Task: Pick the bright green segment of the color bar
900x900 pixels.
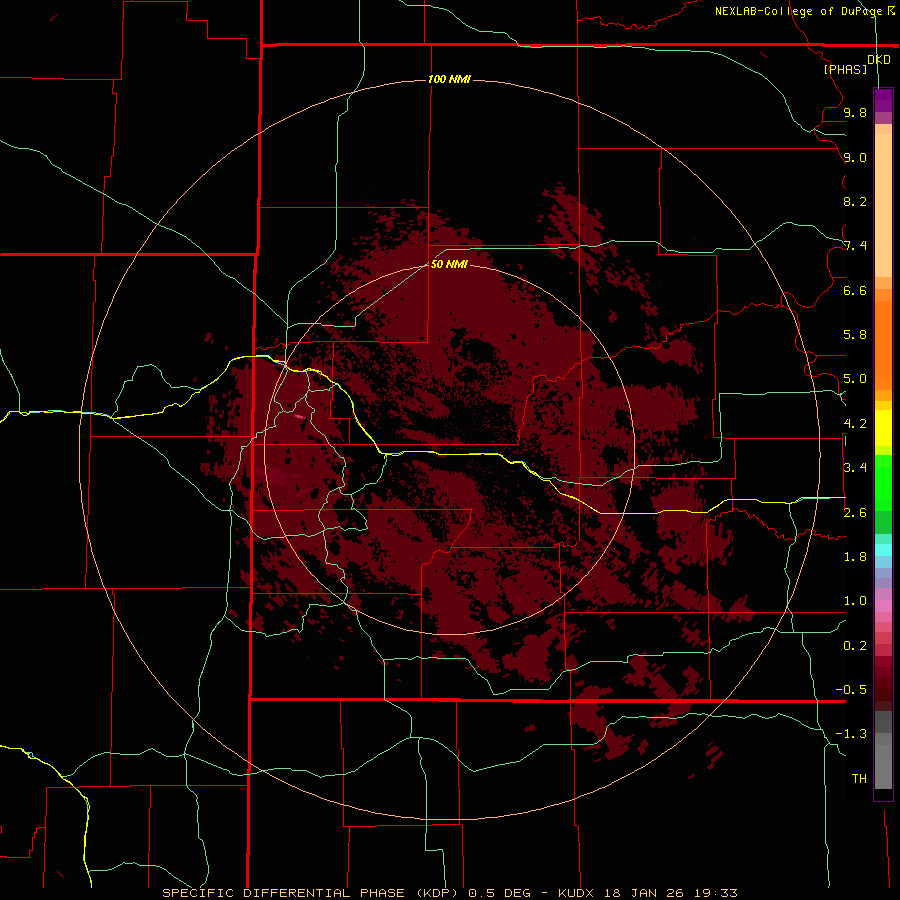Action: [x=883, y=482]
